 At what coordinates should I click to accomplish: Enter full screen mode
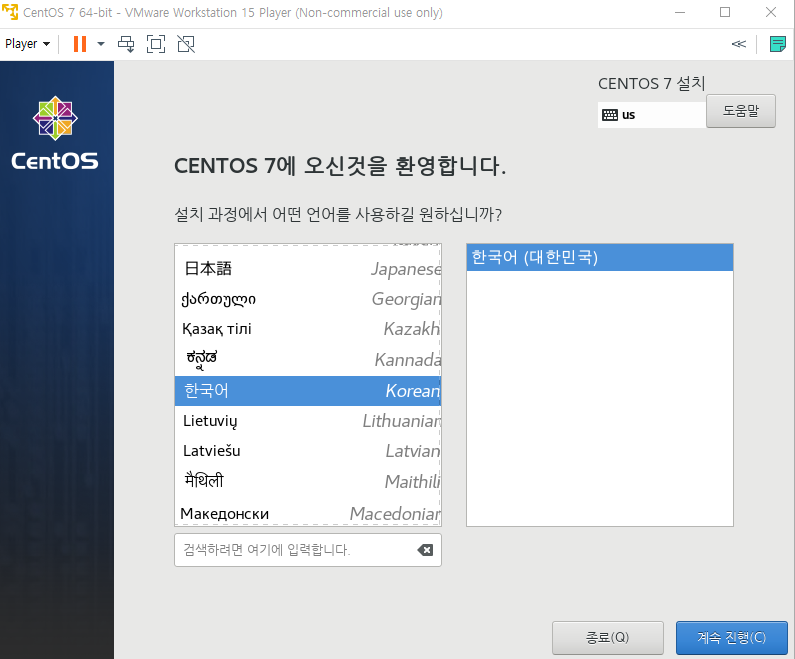coord(156,44)
